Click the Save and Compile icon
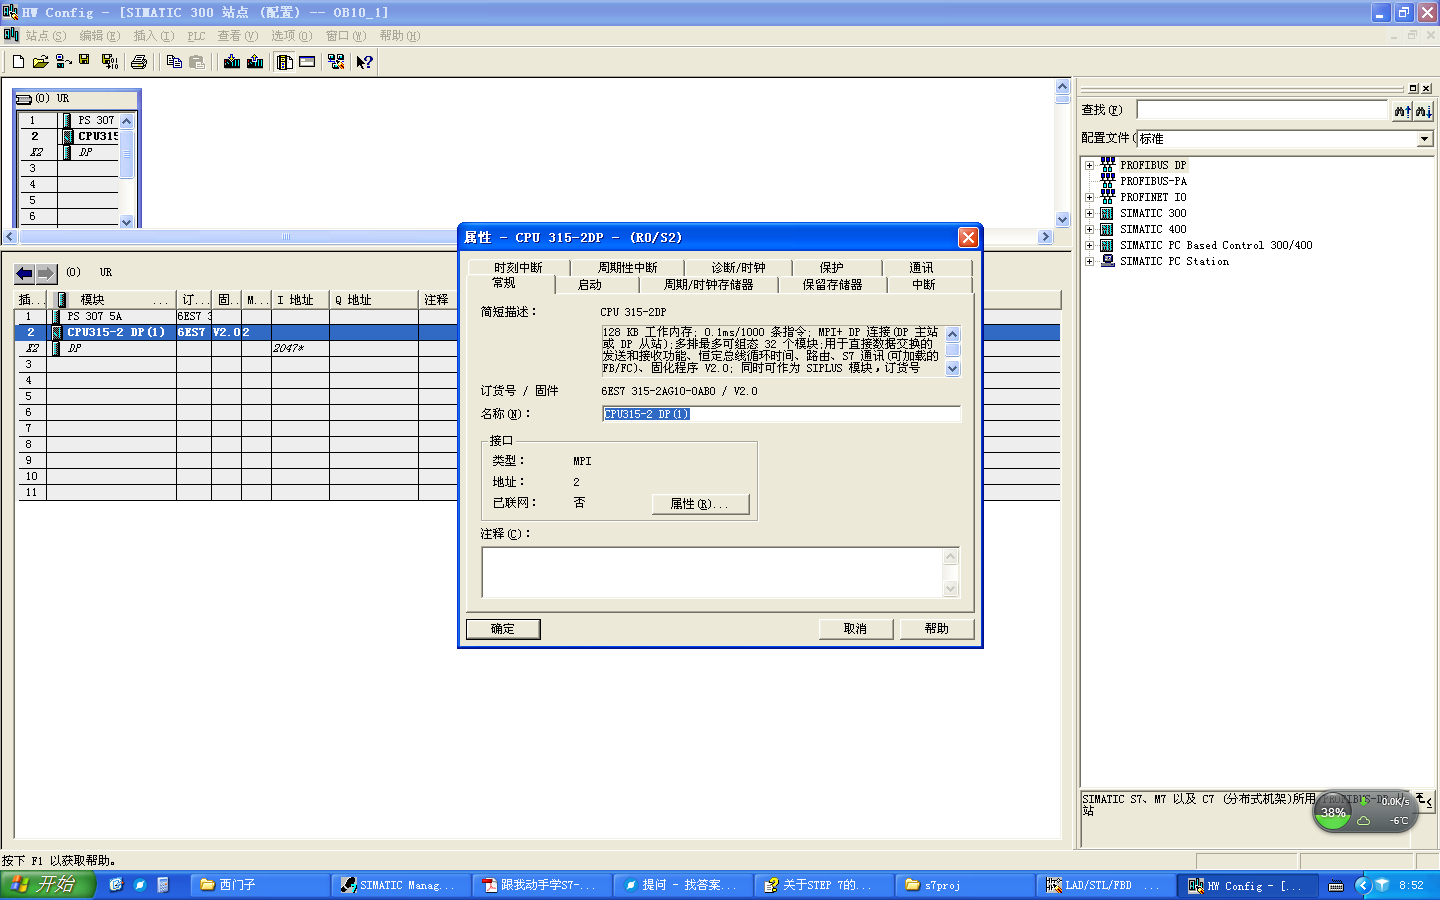The width and height of the screenshot is (1440, 900). 108,62
